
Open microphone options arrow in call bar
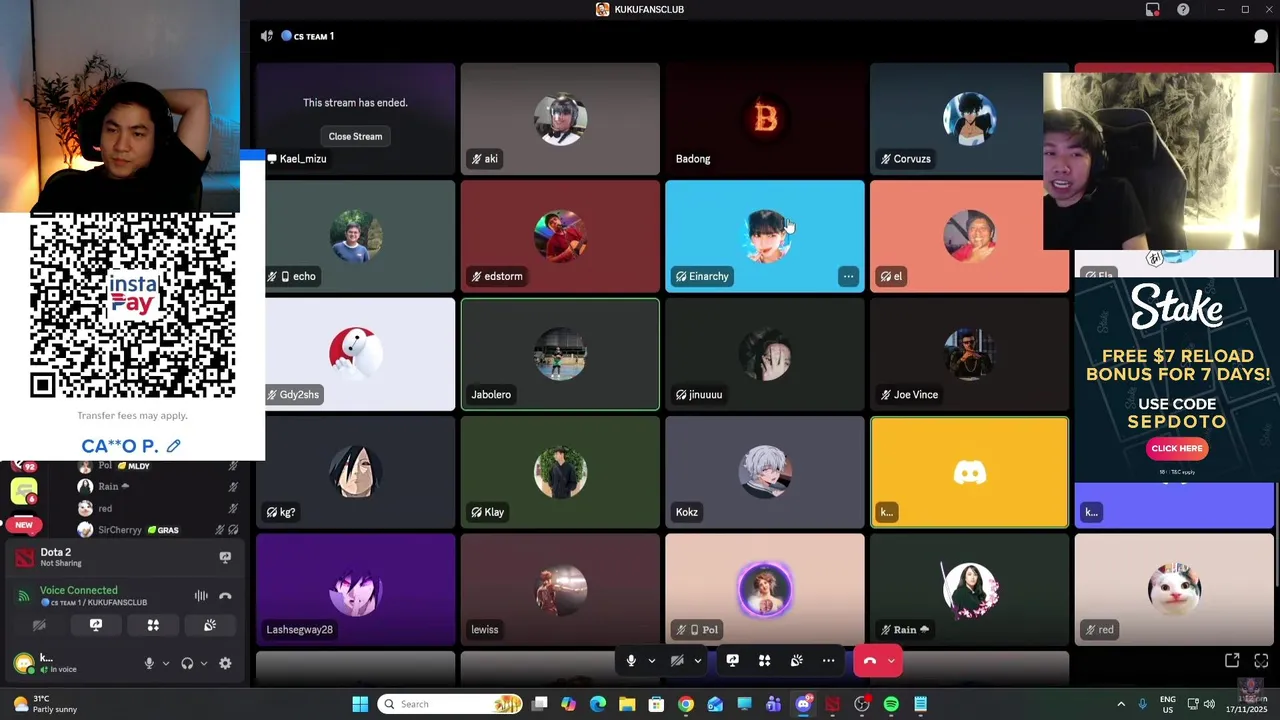pyautogui.click(x=652, y=661)
